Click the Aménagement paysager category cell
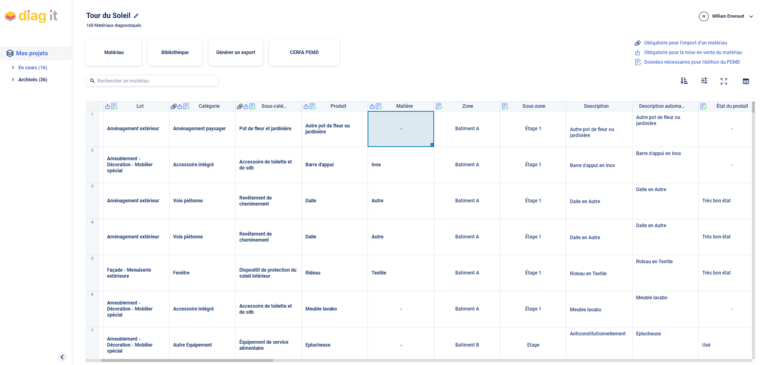The height and width of the screenshot is (365, 768). (x=202, y=129)
